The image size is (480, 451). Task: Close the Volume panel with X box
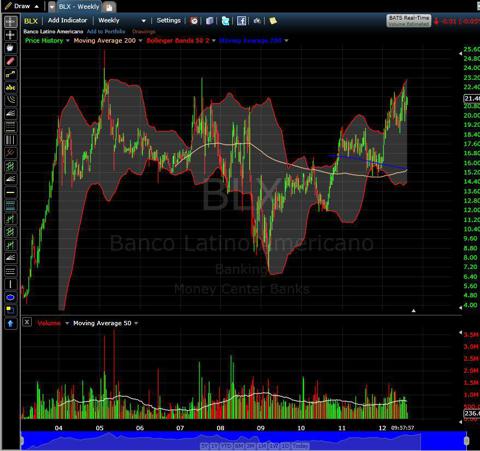[x=27, y=322]
